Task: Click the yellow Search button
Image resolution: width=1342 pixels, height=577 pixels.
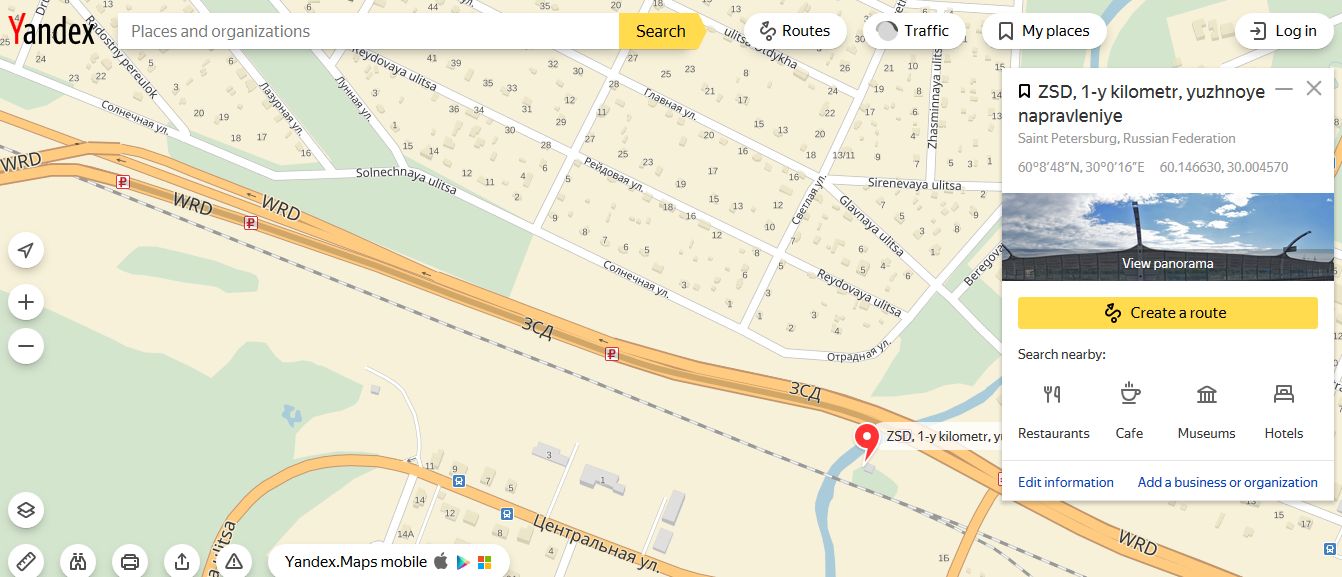Action: 660,31
